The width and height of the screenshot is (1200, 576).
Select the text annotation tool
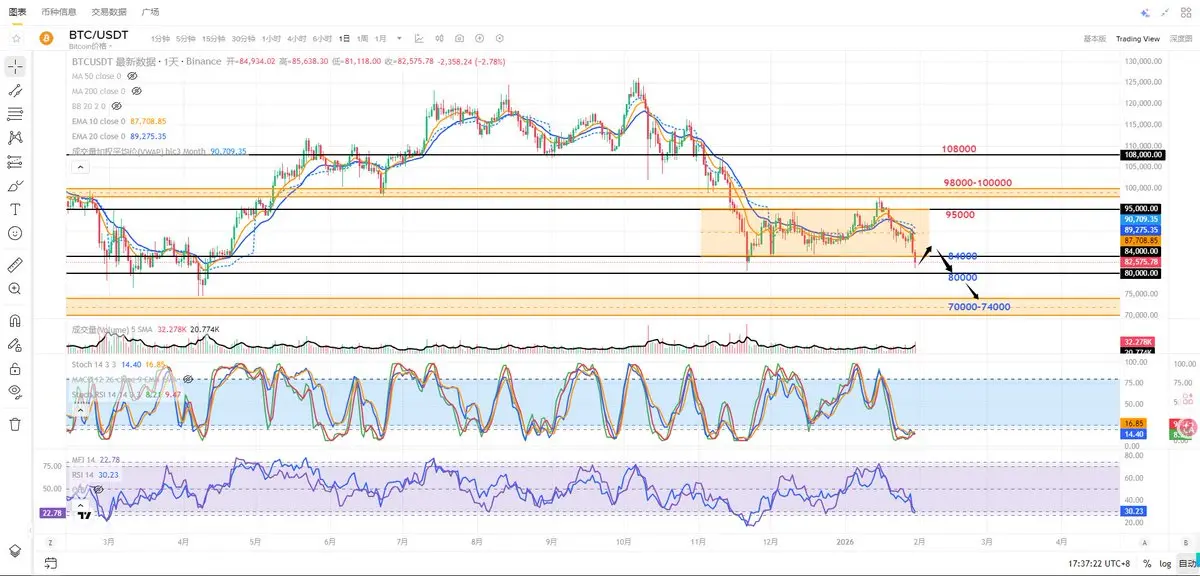15,209
